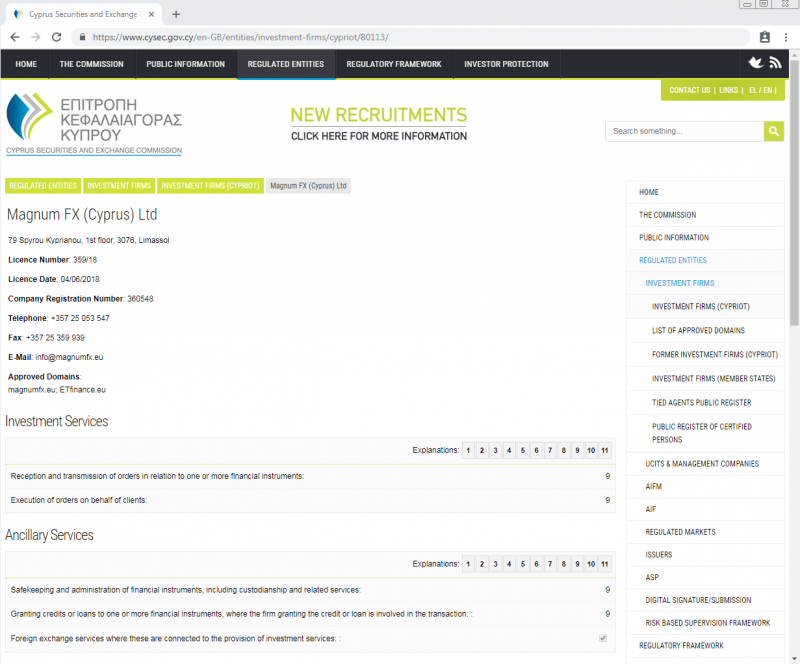Open INVESTMENT FIRMS (MEMBER STATES)
Screen dimensions: 800x664
(705, 379)
